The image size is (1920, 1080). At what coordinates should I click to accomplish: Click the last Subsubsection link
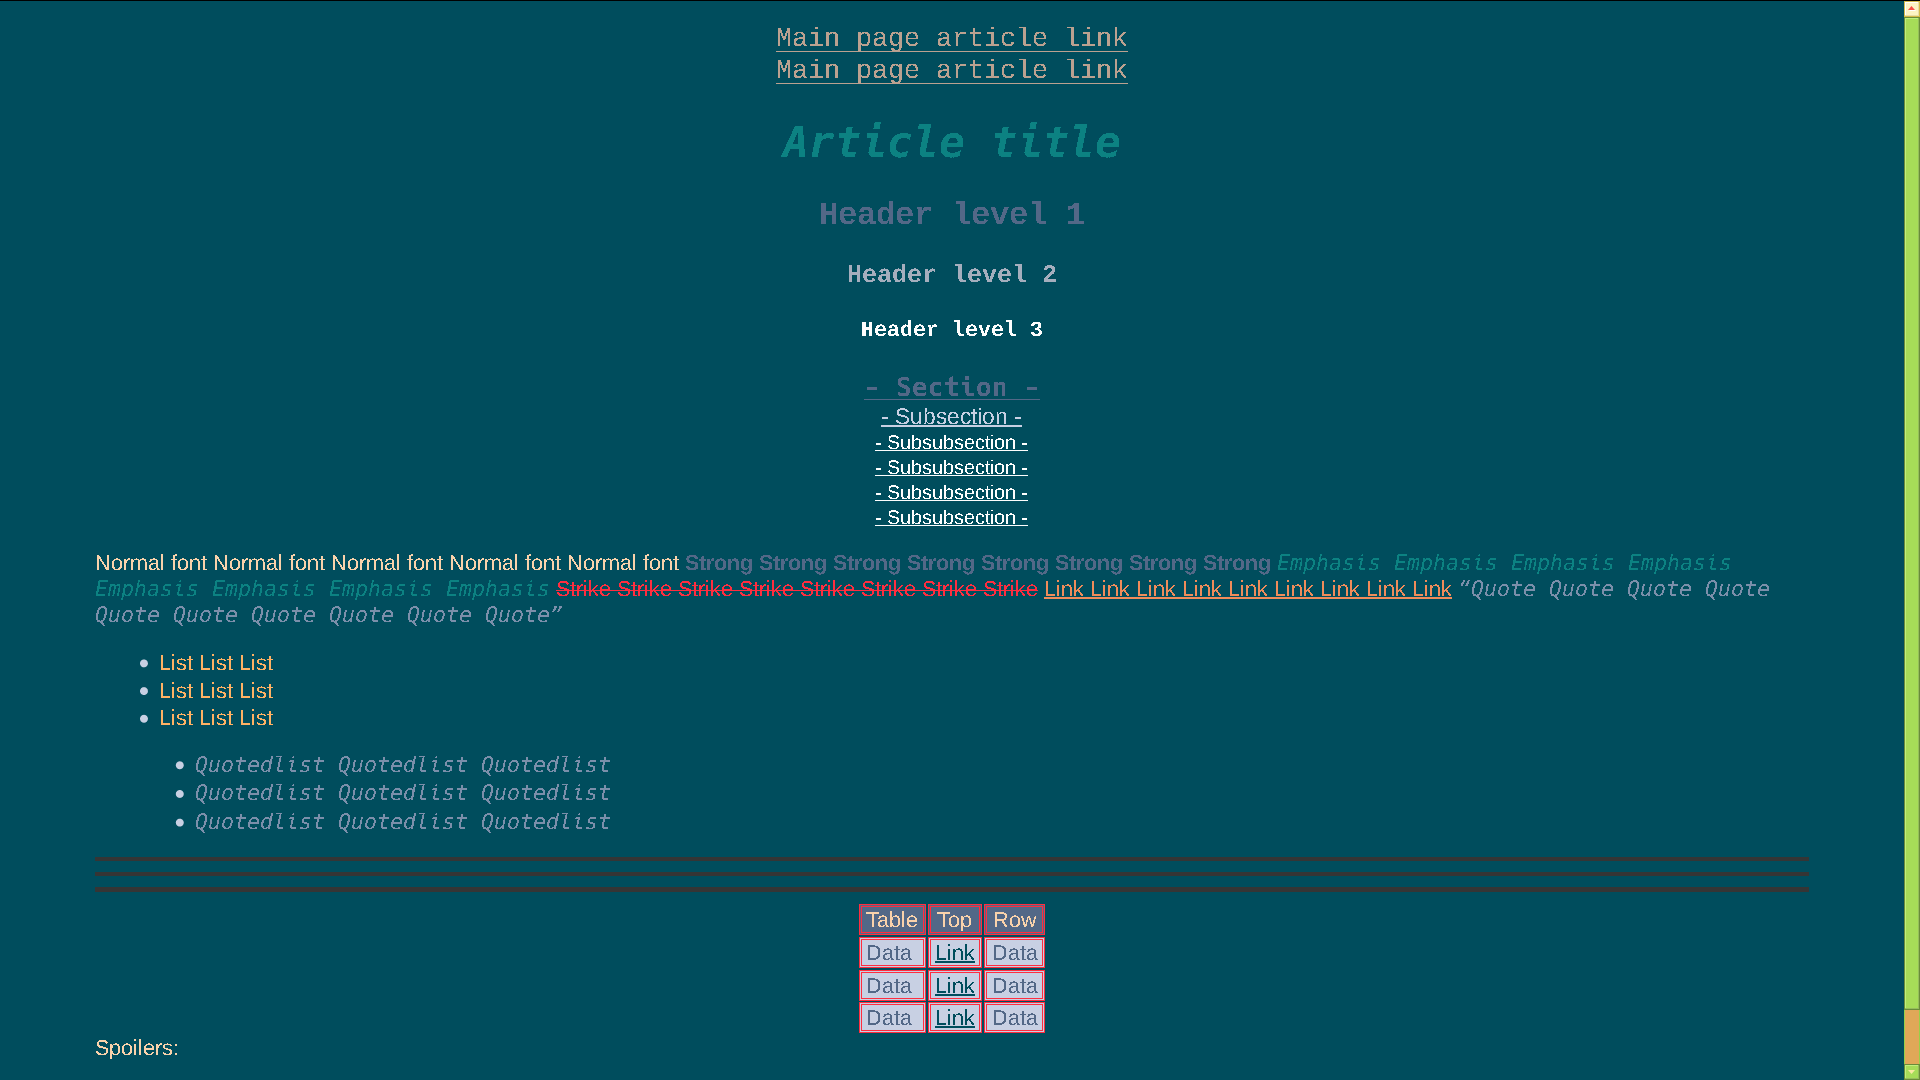[x=951, y=517]
